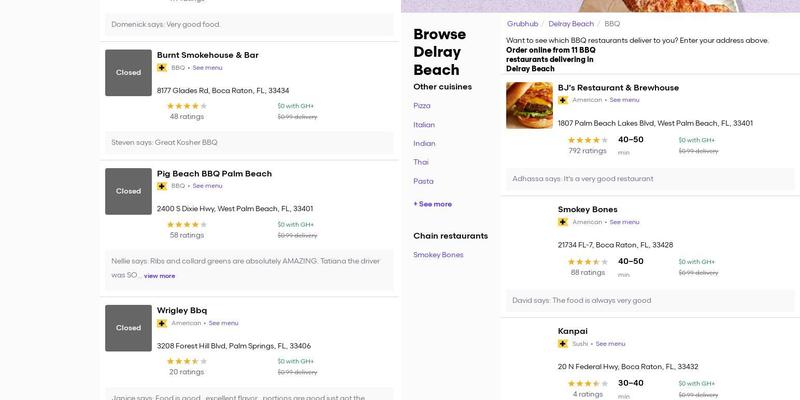The height and width of the screenshot is (400, 800).
Task: Click the GH+ badge icon for Wrigley Bbq
Action: coord(162,323)
